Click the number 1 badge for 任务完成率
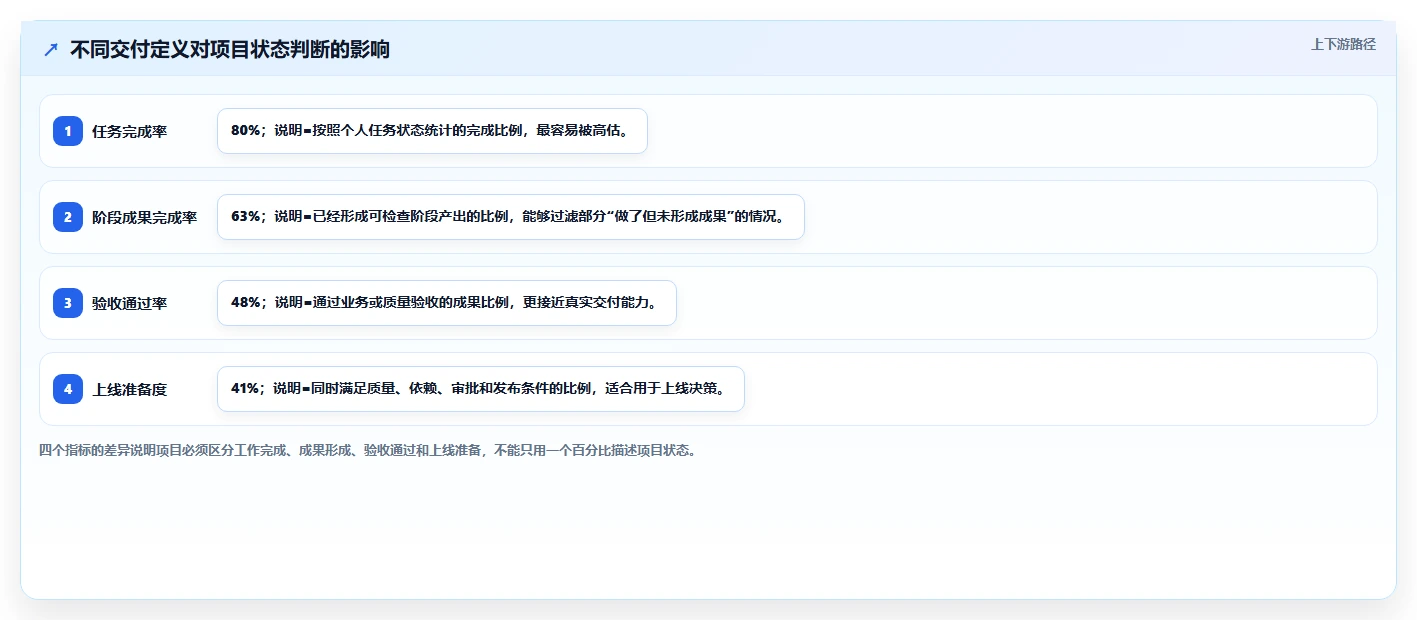The height and width of the screenshot is (620, 1417). (68, 131)
